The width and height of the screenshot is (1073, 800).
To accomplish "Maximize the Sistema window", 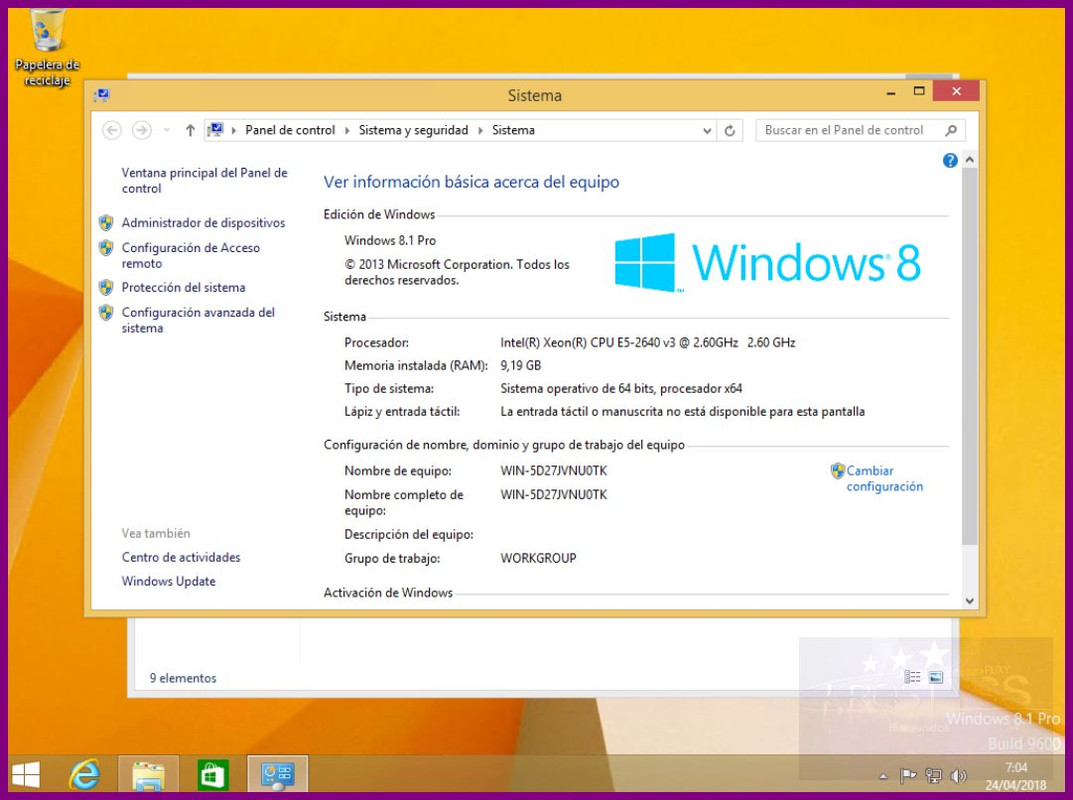I will click(x=919, y=91).
